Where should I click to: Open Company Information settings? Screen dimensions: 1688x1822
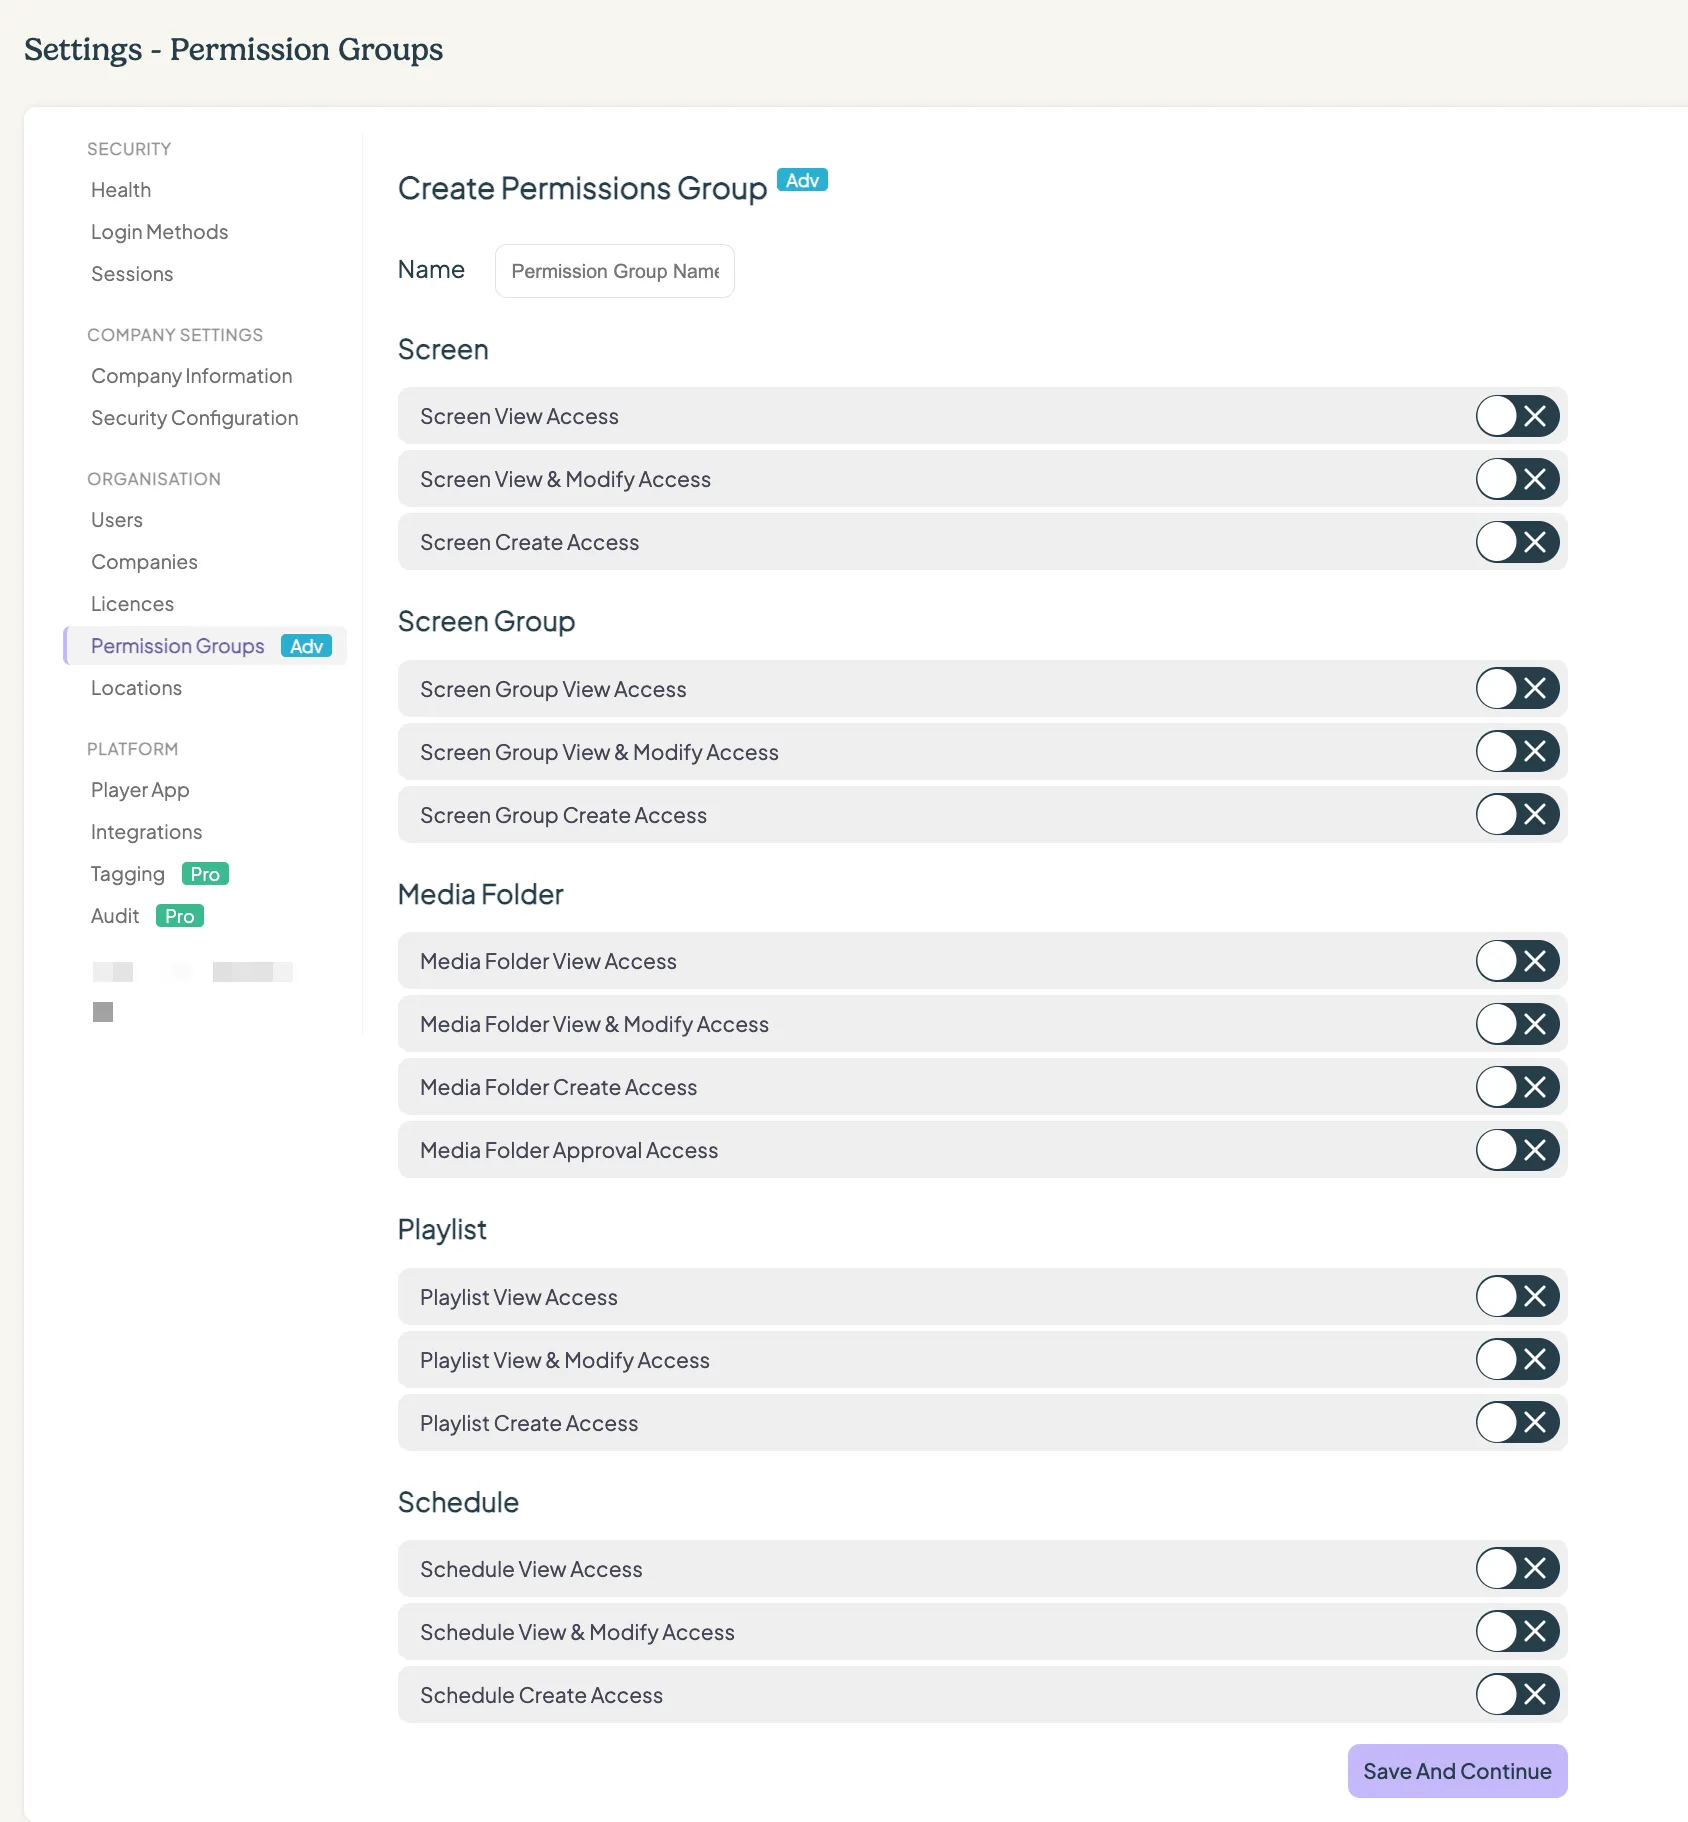192,376
